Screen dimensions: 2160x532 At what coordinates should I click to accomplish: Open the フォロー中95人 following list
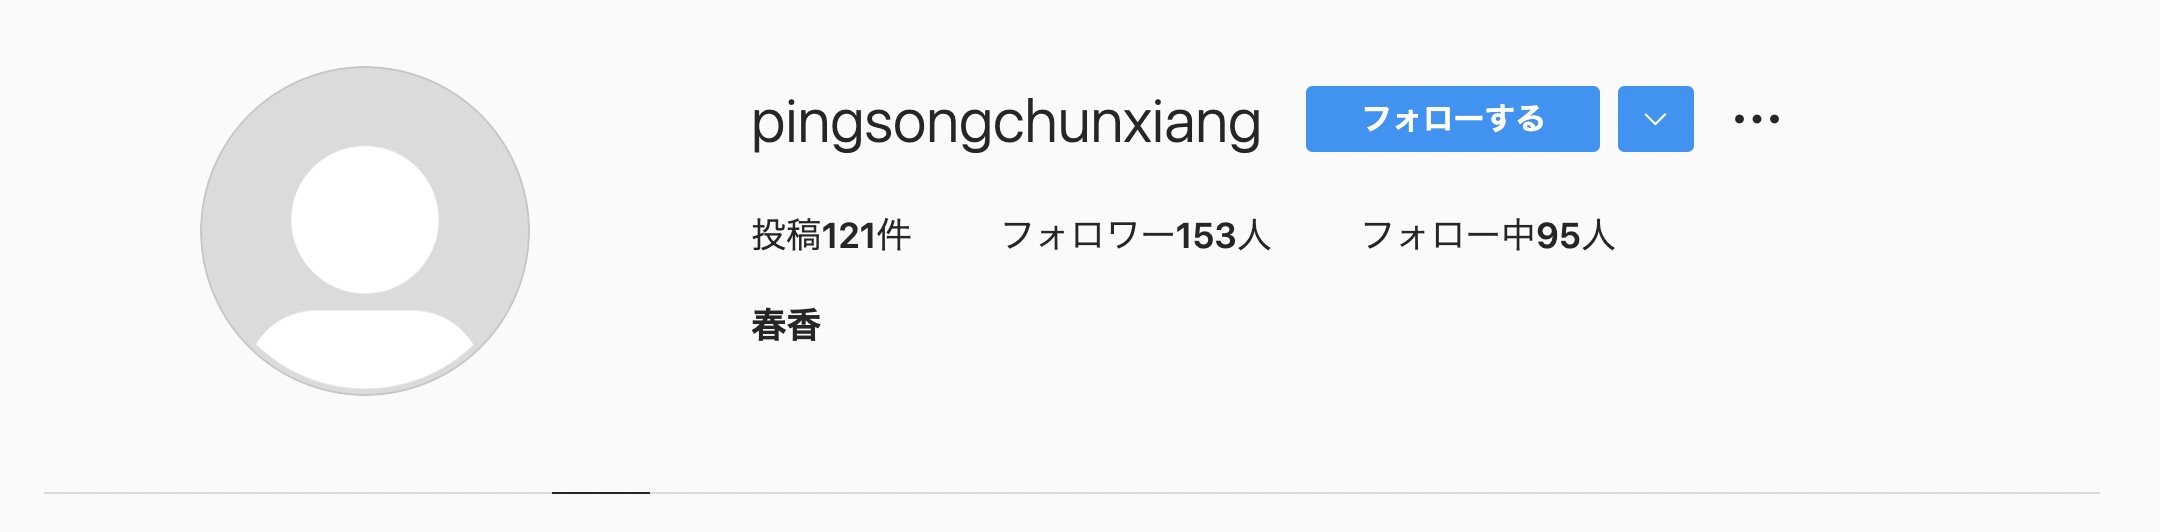[x=1488, y=236]
